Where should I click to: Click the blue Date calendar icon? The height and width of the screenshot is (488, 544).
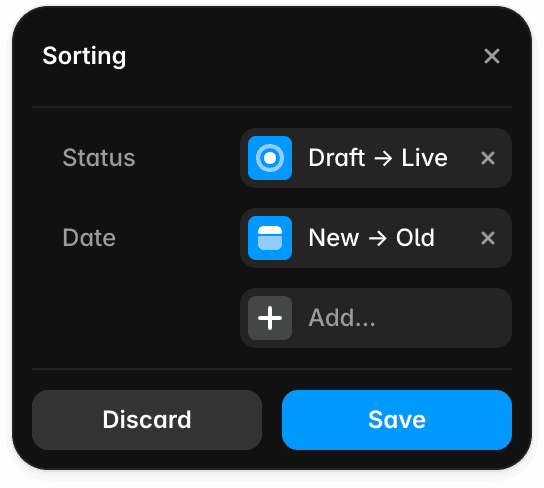point(270,238)
